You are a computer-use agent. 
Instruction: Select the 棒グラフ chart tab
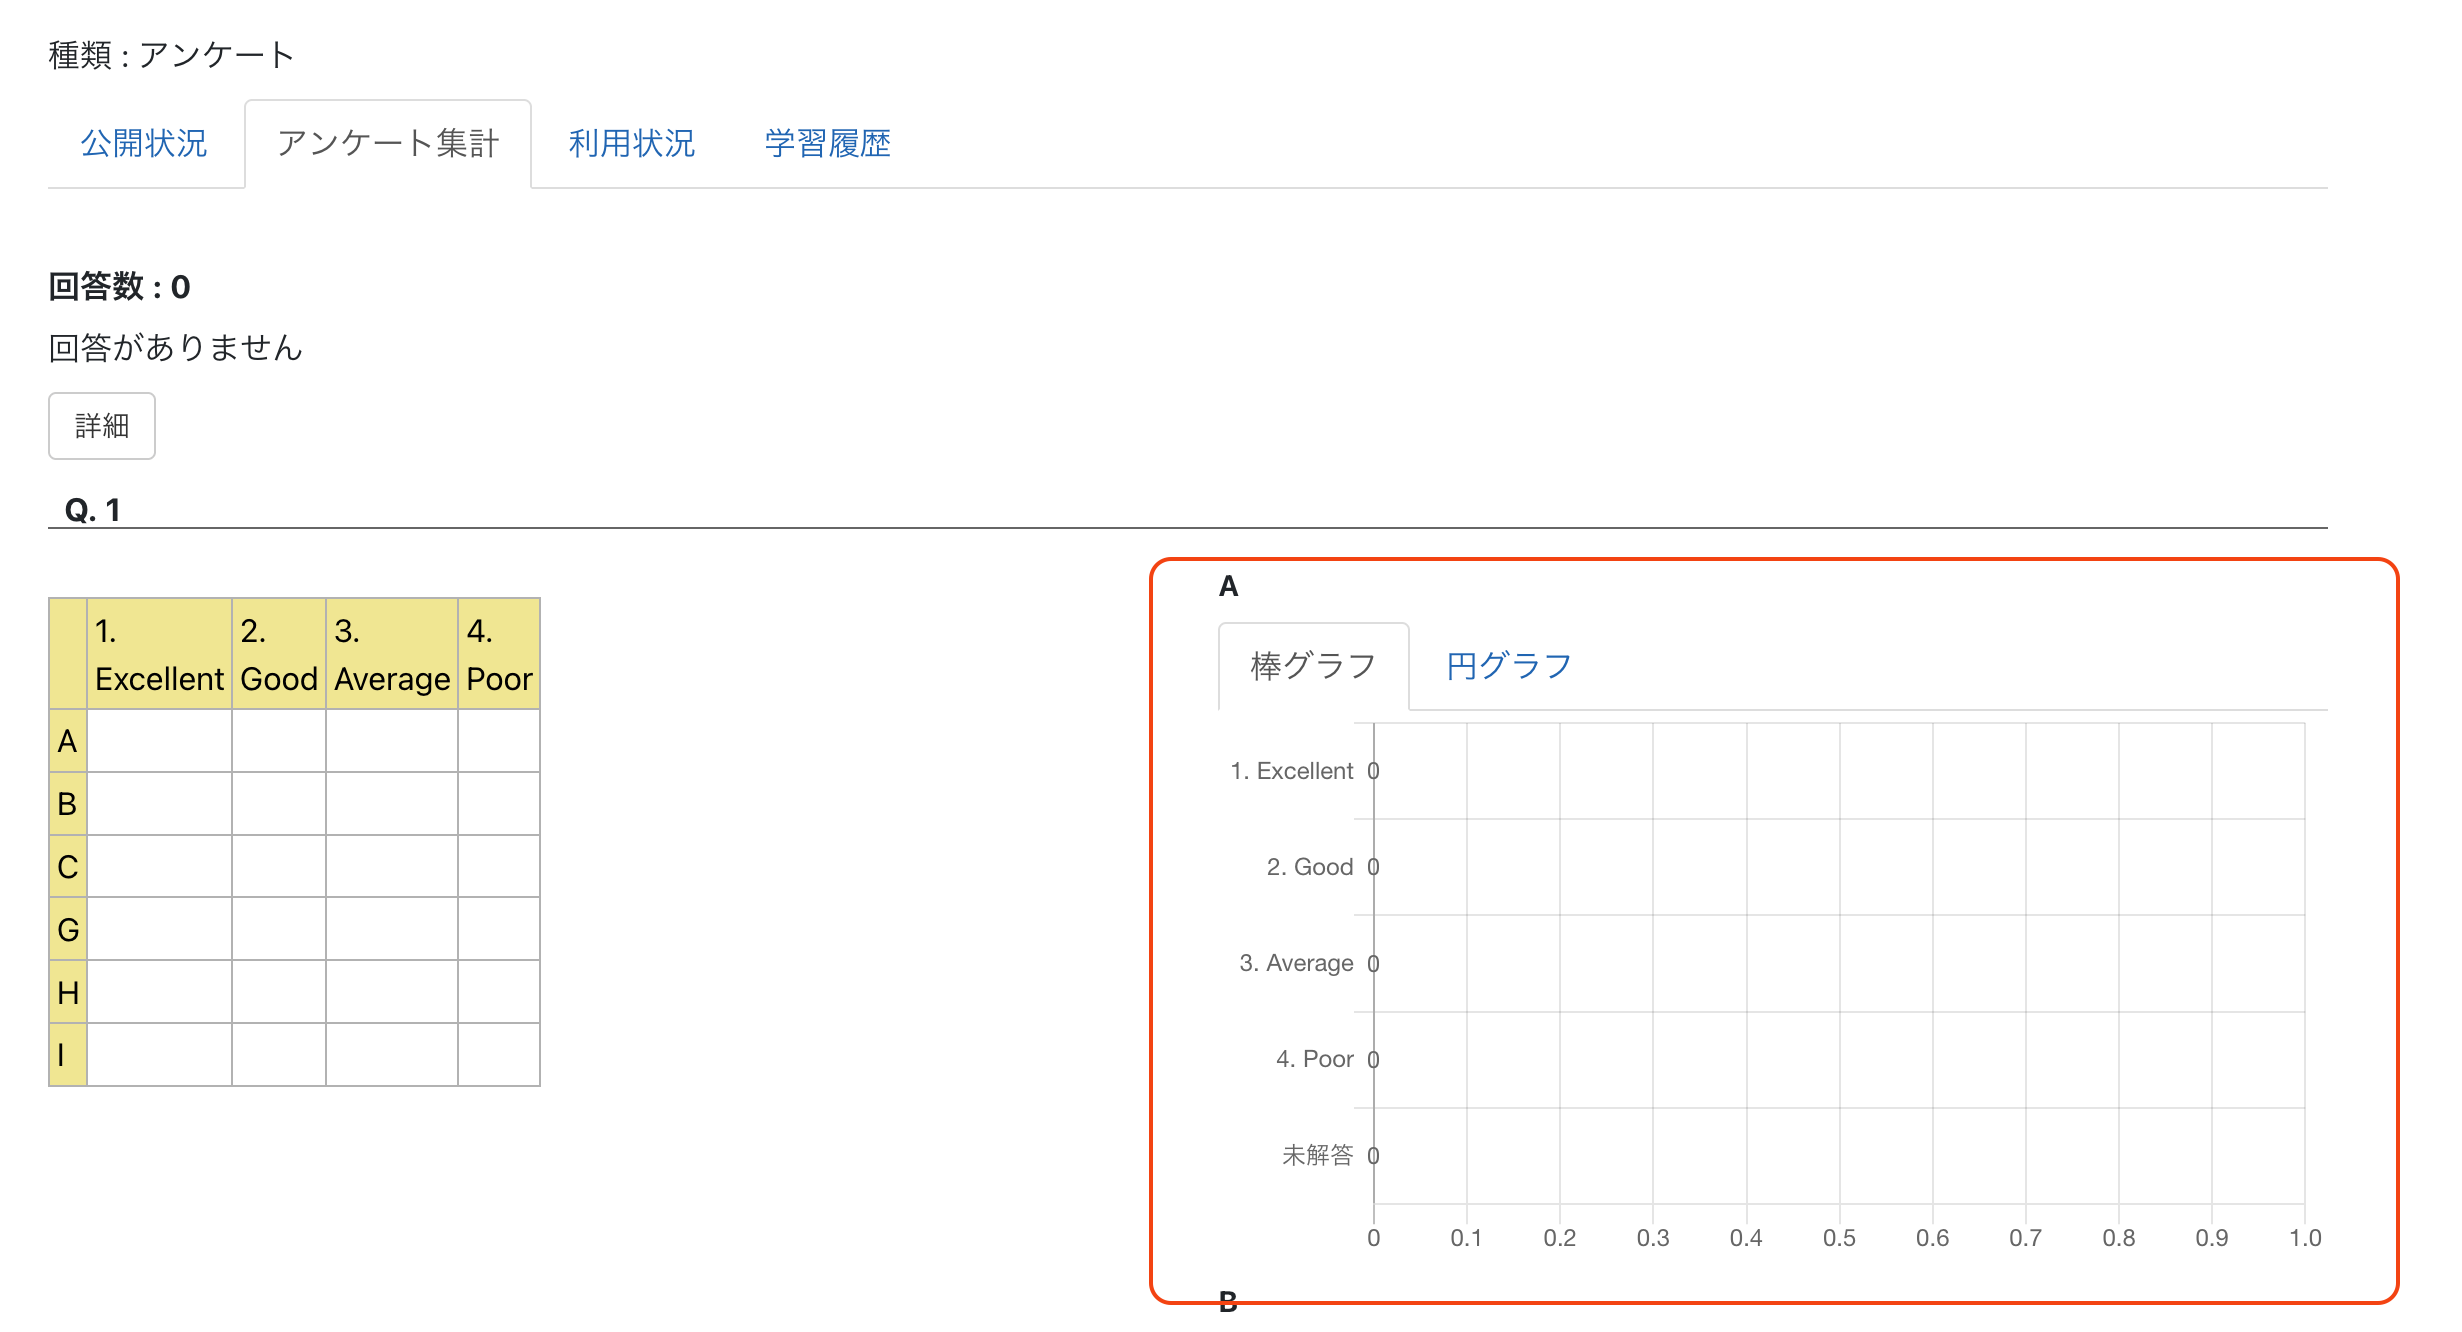pyautogui.click(x=1313, y=666)
